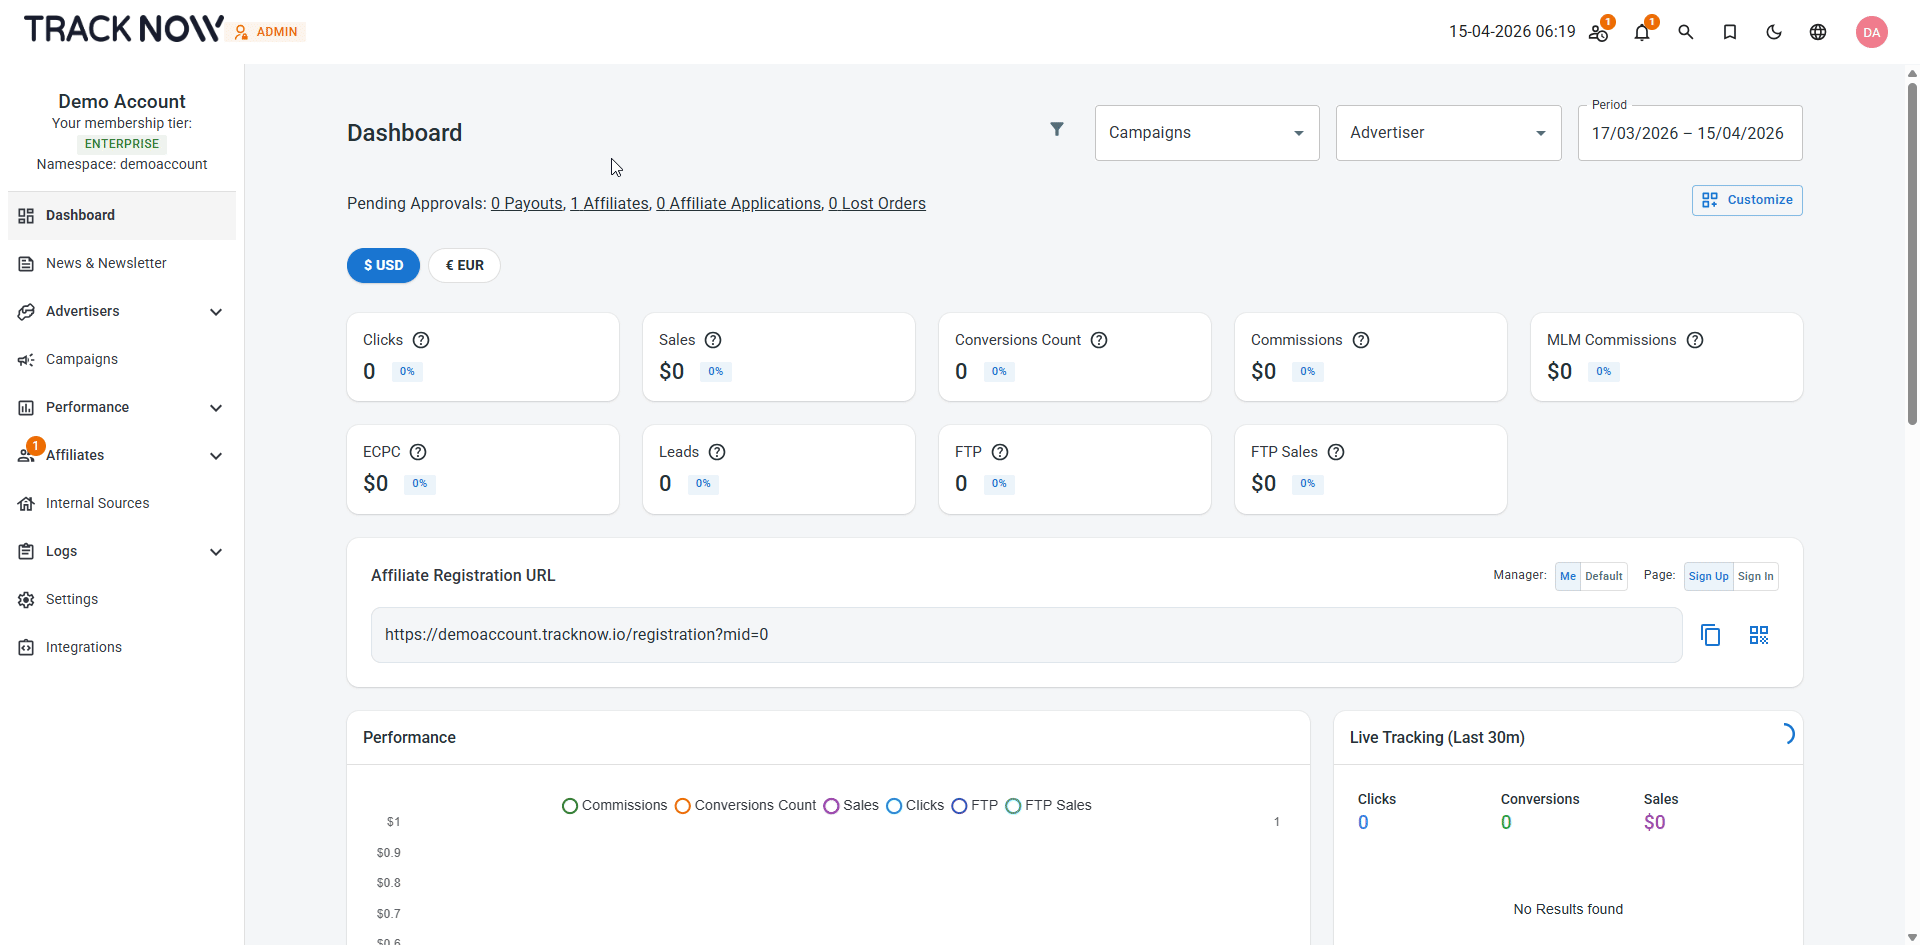The image size is (1920, 945).
Task: Open the 1 Affiliates pending link
Action: [x=609, y=203]
